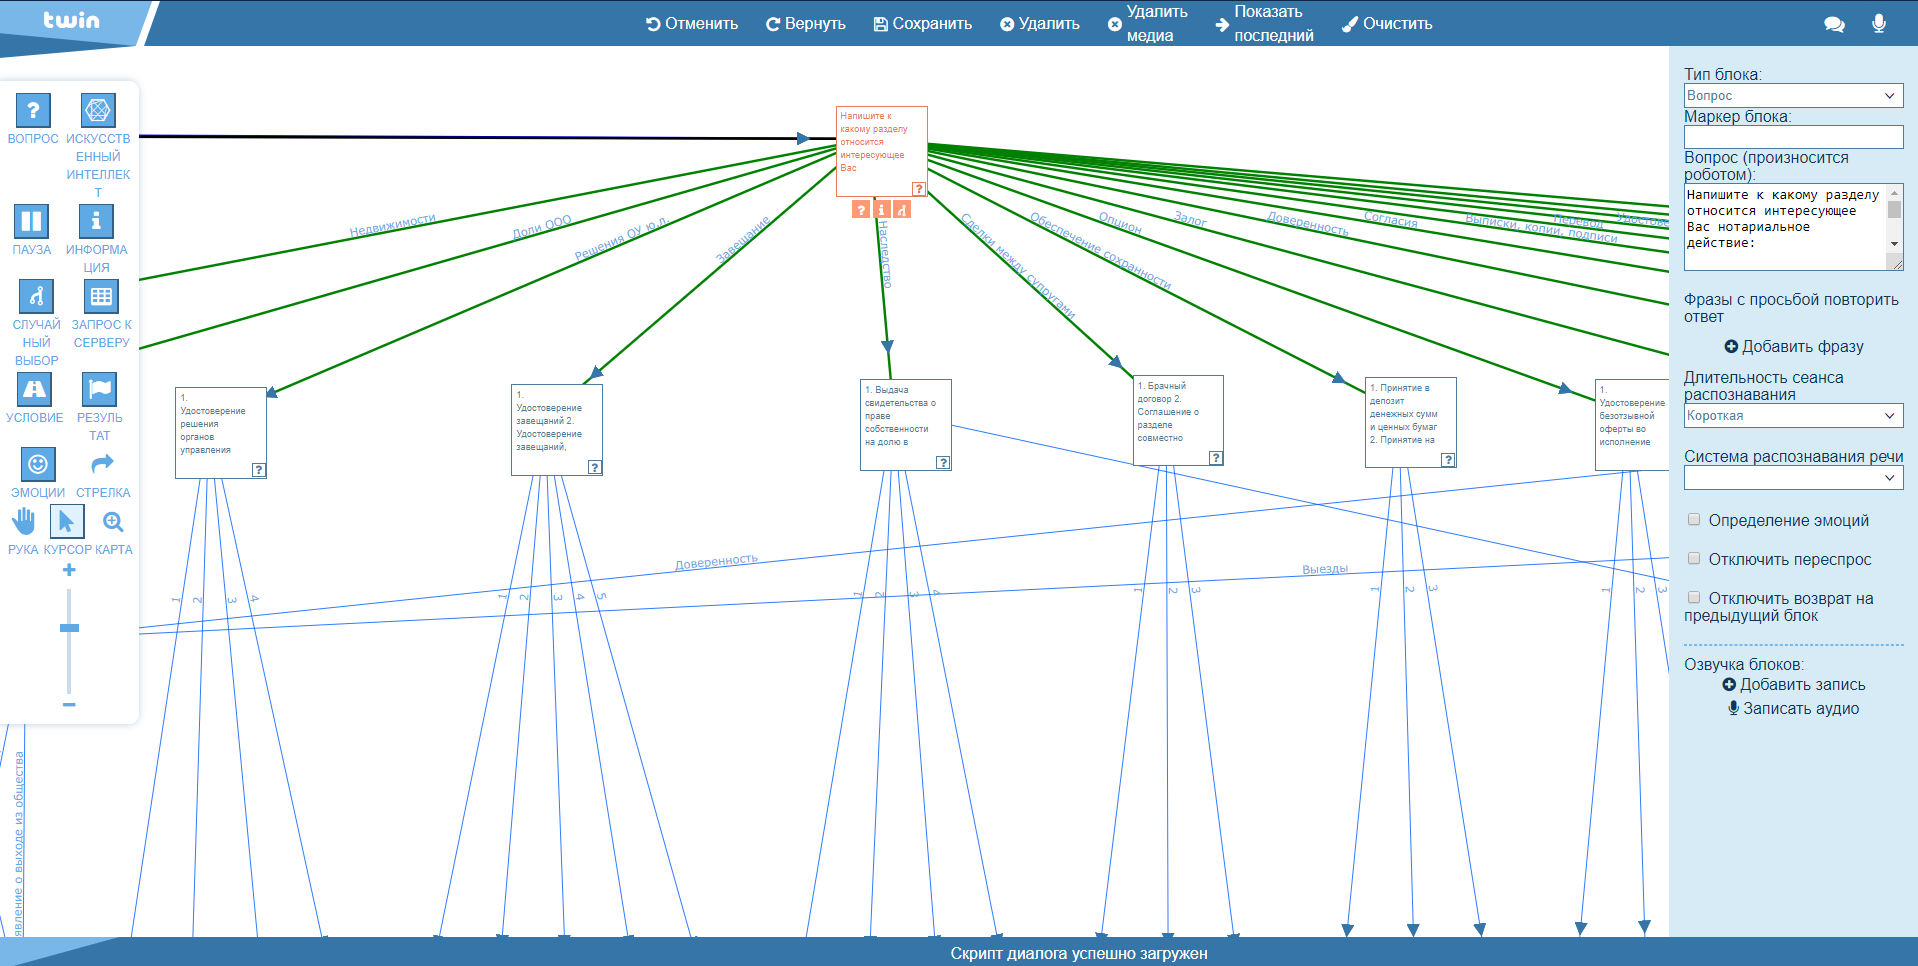The height and width of the screenshot is (966, 1918).
Task: Open the Тип блока dropdown
Action: pyautogui.click(x=1792, y=96)
